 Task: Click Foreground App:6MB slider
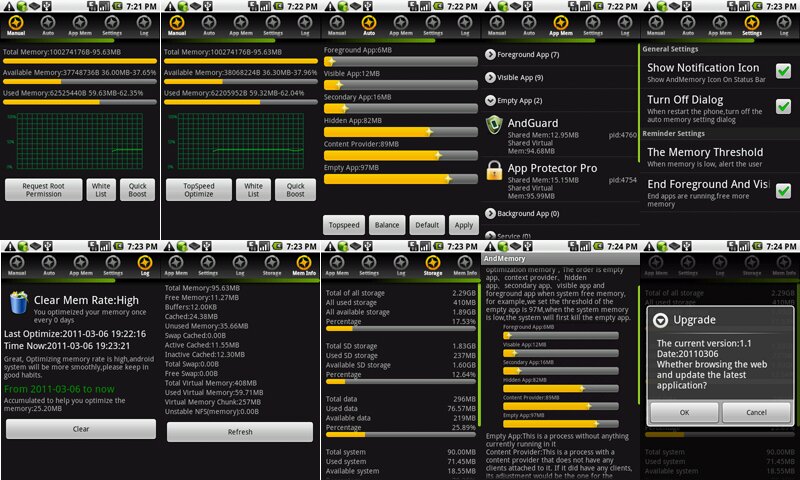coord(401,62)
